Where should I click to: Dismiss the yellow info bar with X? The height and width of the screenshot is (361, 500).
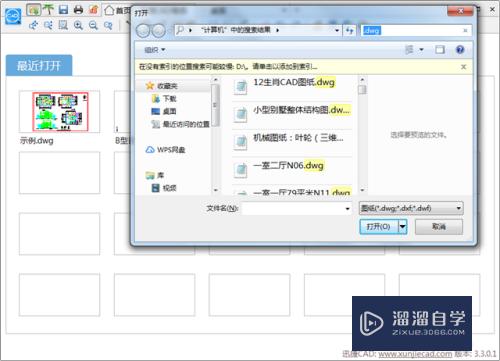click(463, 67)
